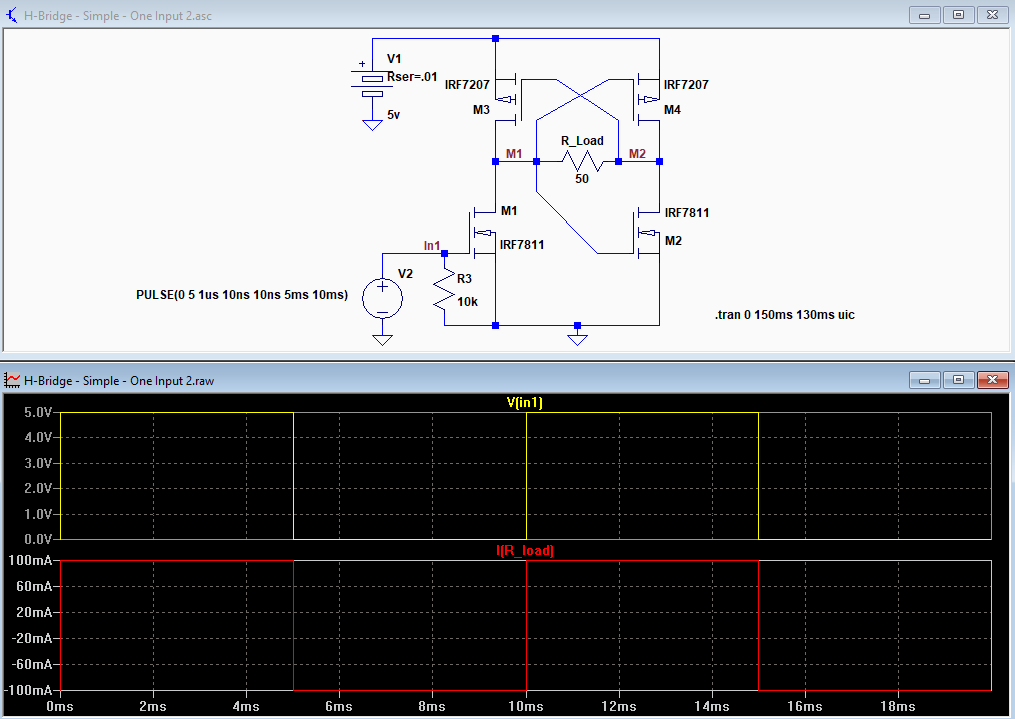Click the PULSE source value text
The width and height of the screenshot is (1015, 719).
(242, 294)
